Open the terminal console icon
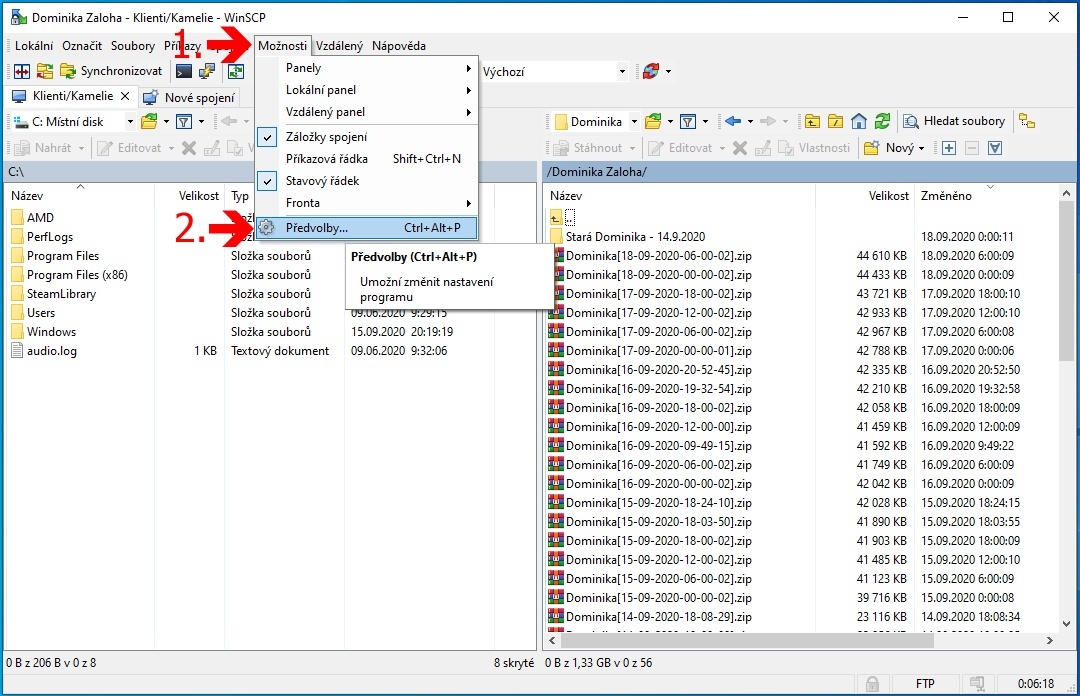Image resolution: width=1080 pixels, height=696 pixels. (x=183, y=71)
